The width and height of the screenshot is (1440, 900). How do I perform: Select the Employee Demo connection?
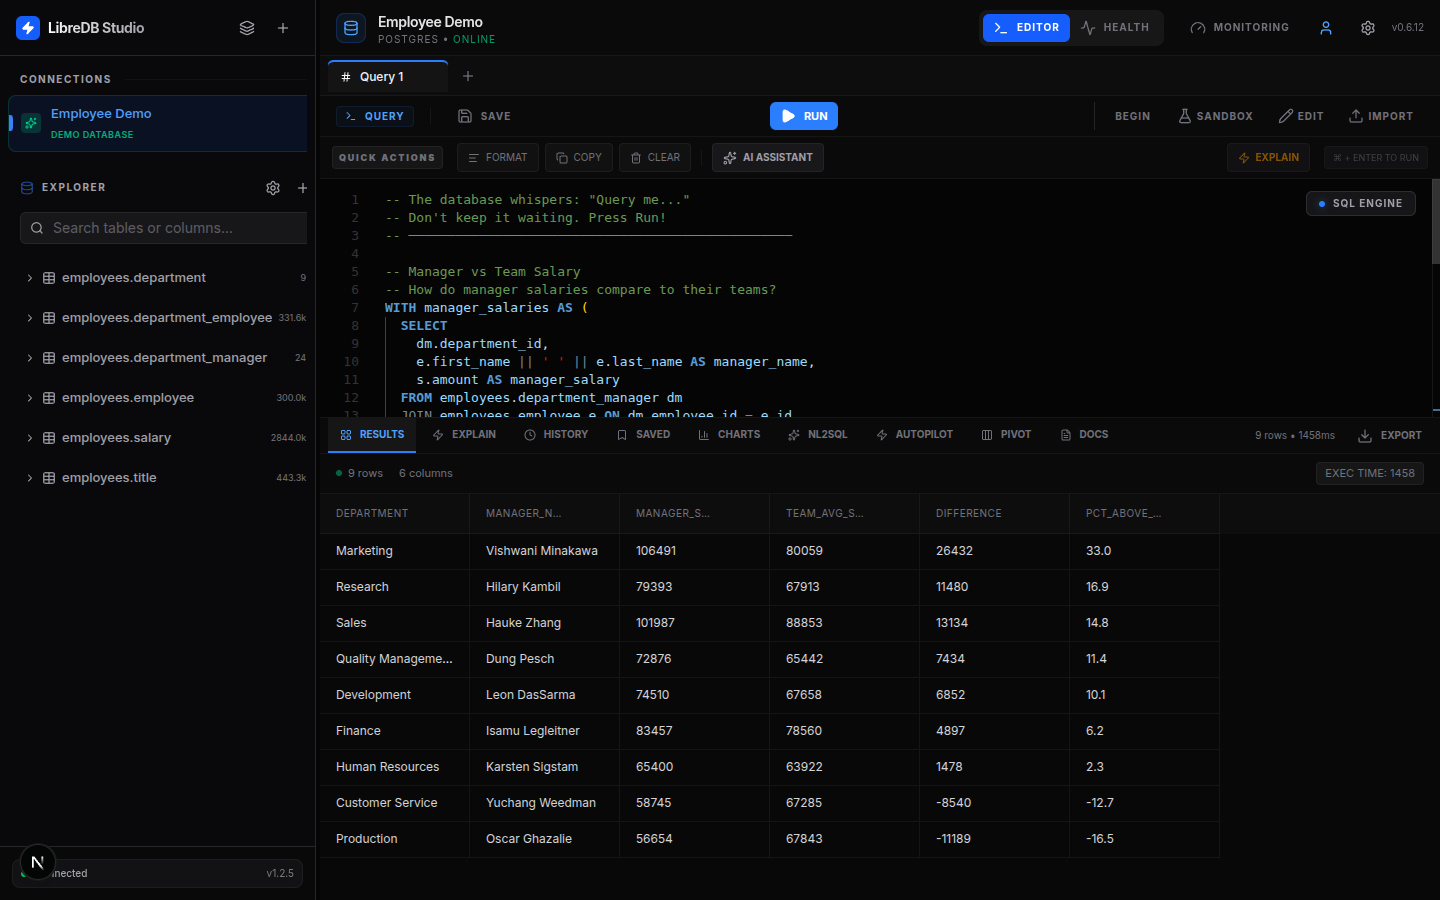tap(158, 124)
